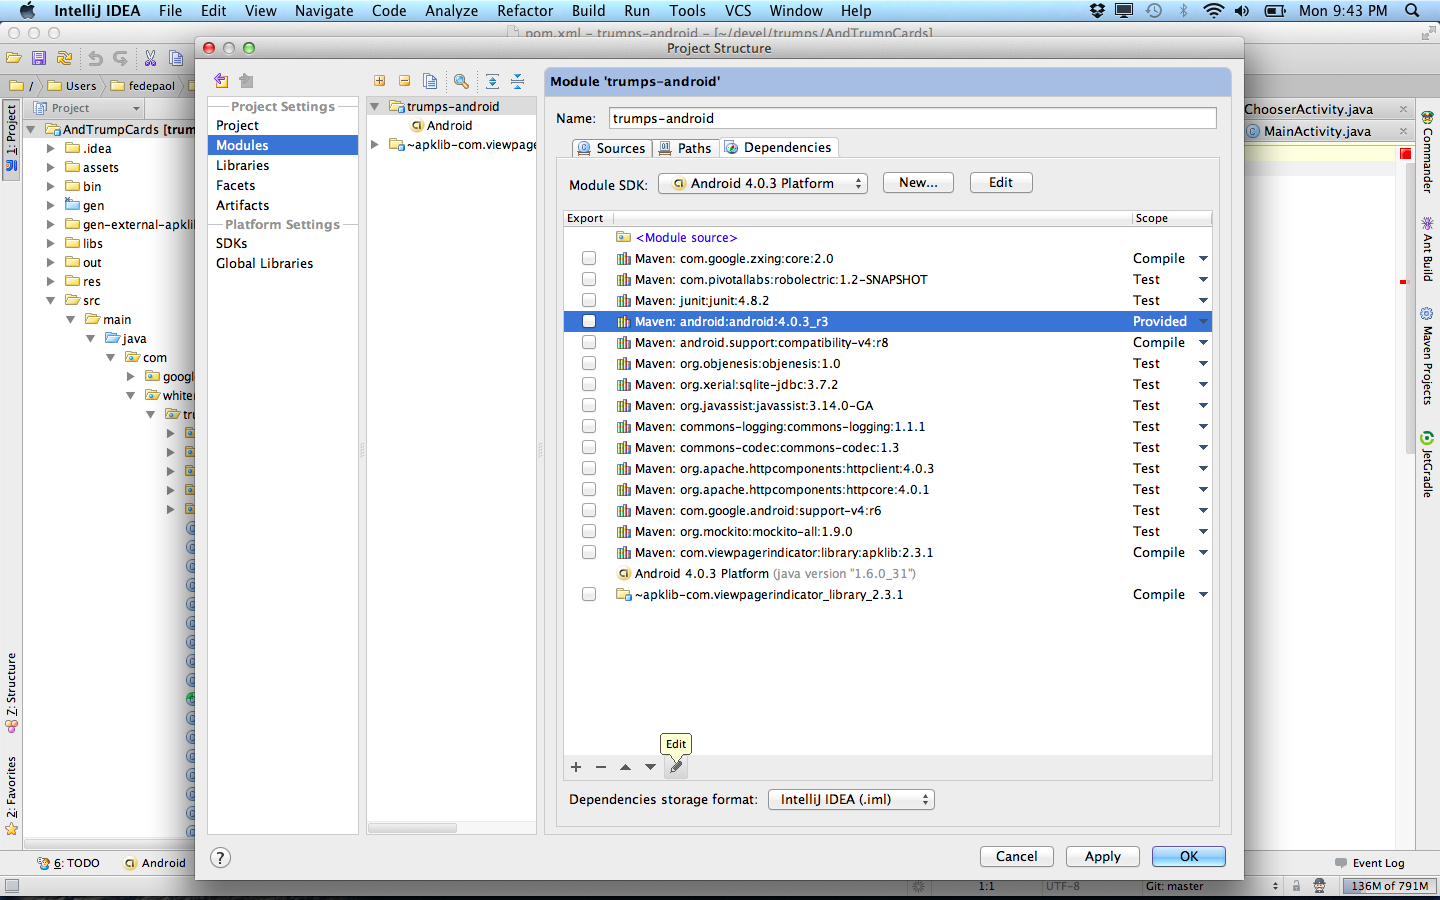Screen dimensions: 1440x900
Task: Open the Project Structure help
Action: [x=221, y=857]
